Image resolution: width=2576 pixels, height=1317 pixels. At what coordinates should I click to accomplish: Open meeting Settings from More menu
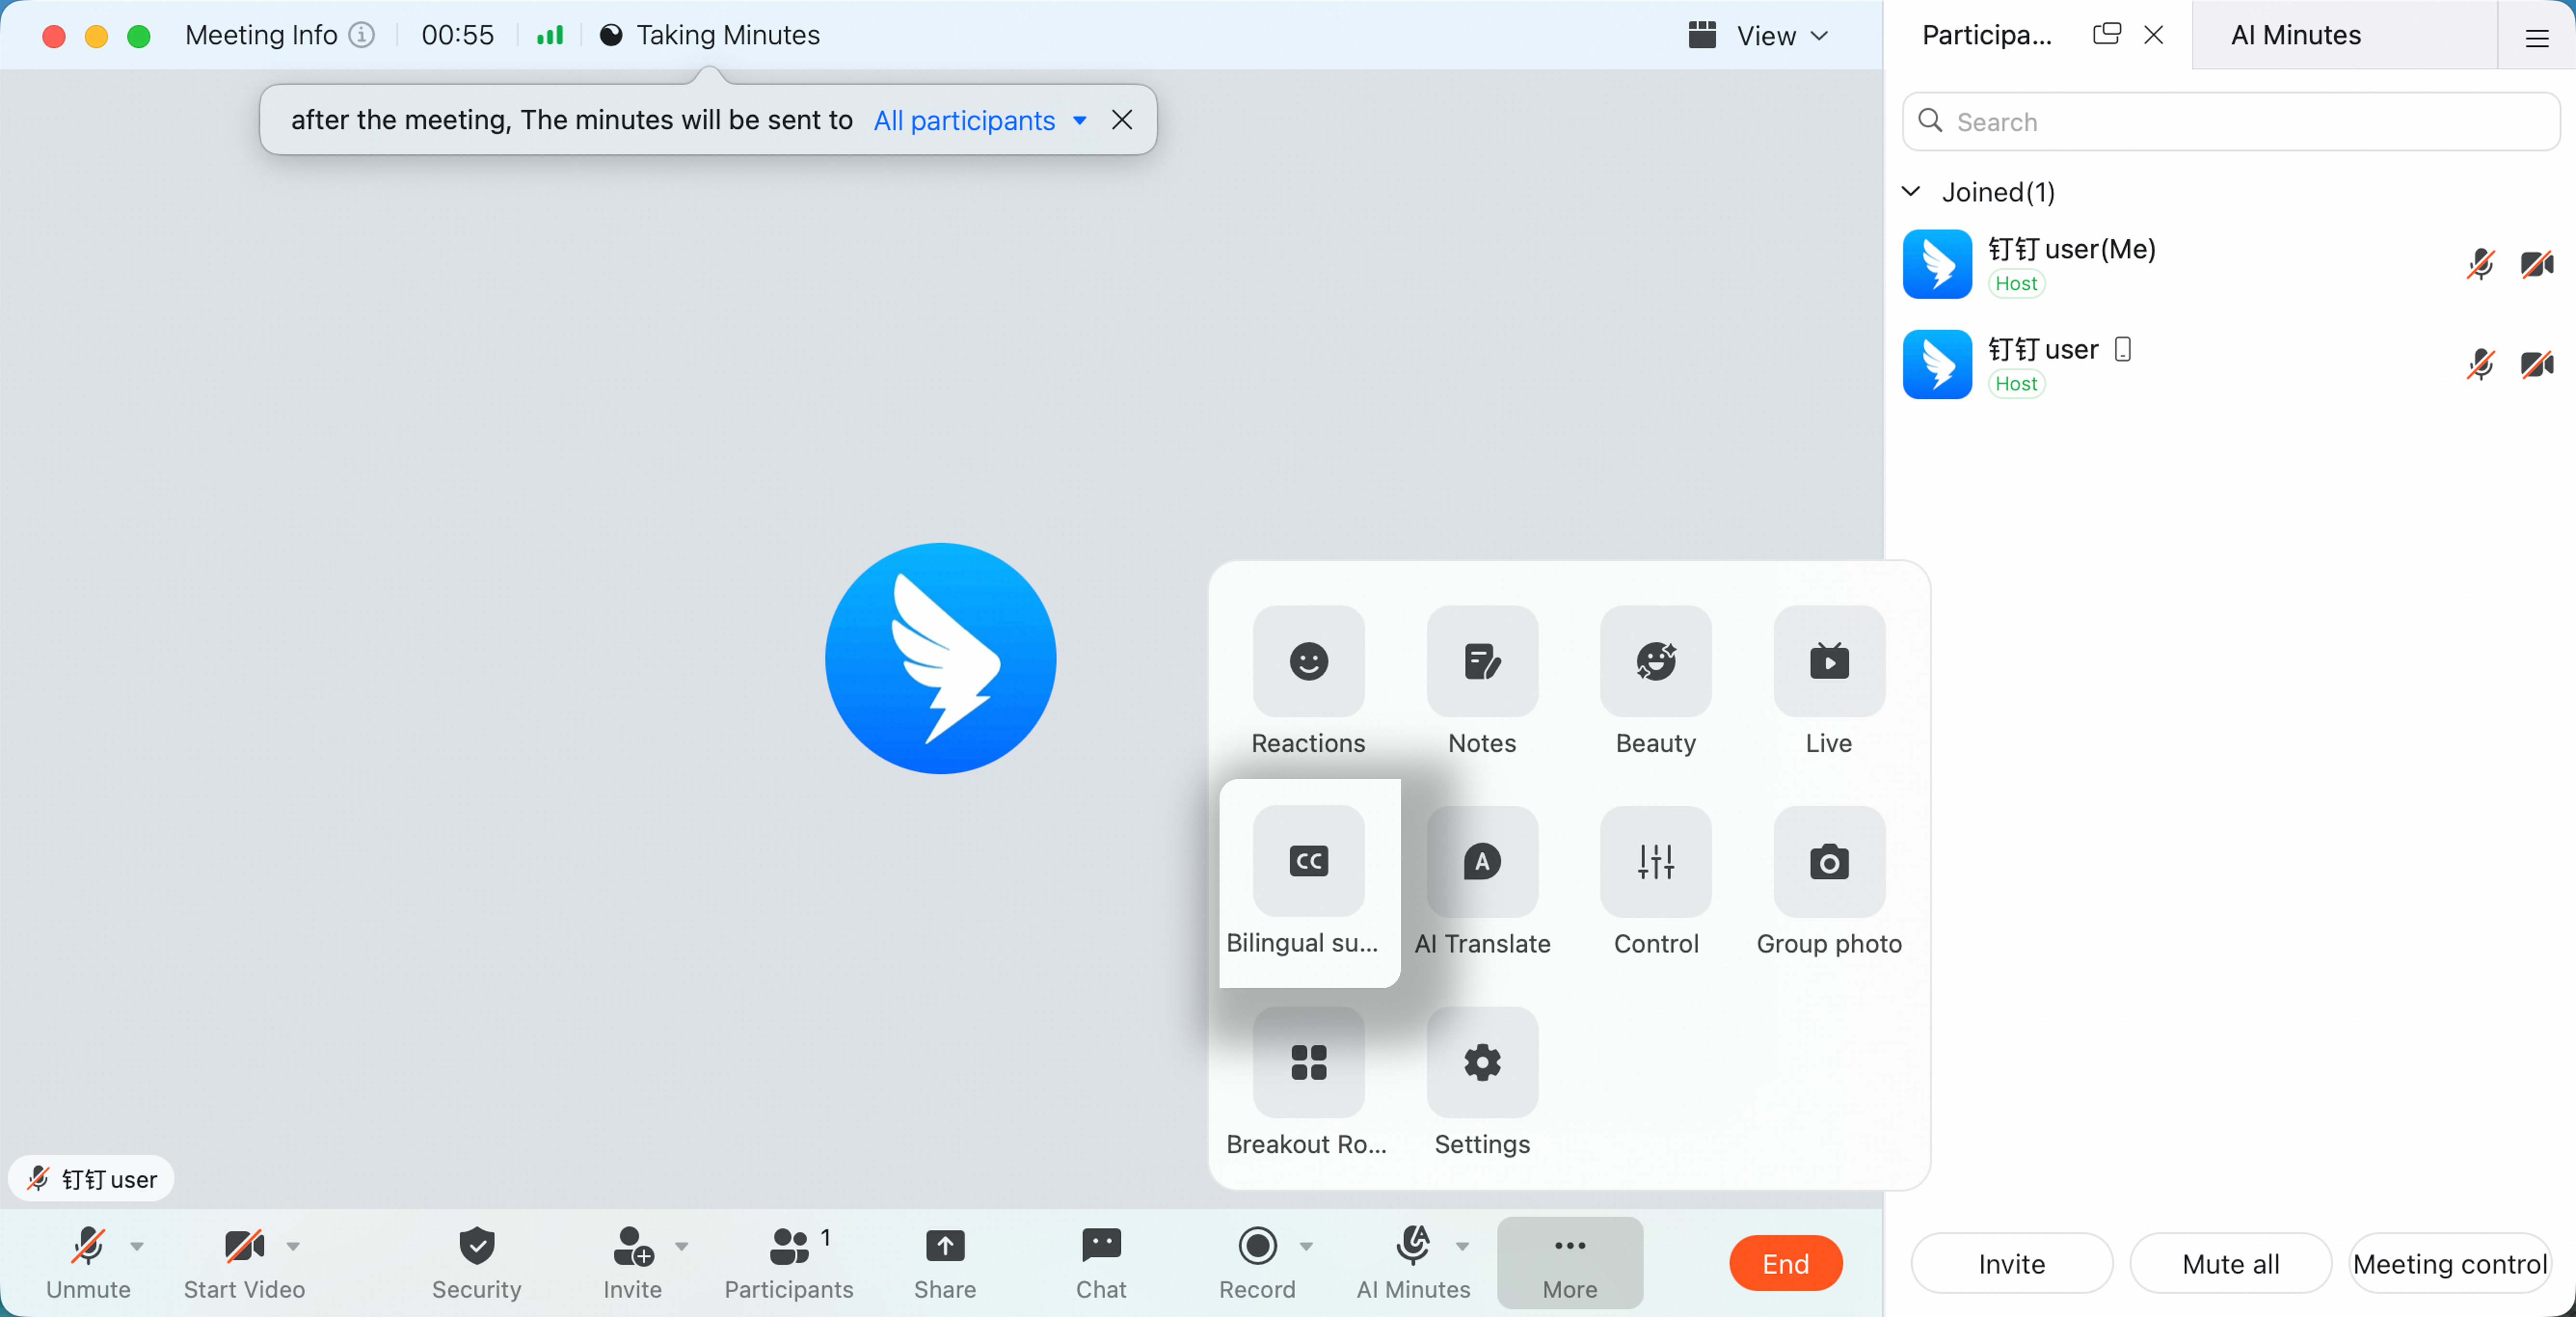[1482, 1062]
